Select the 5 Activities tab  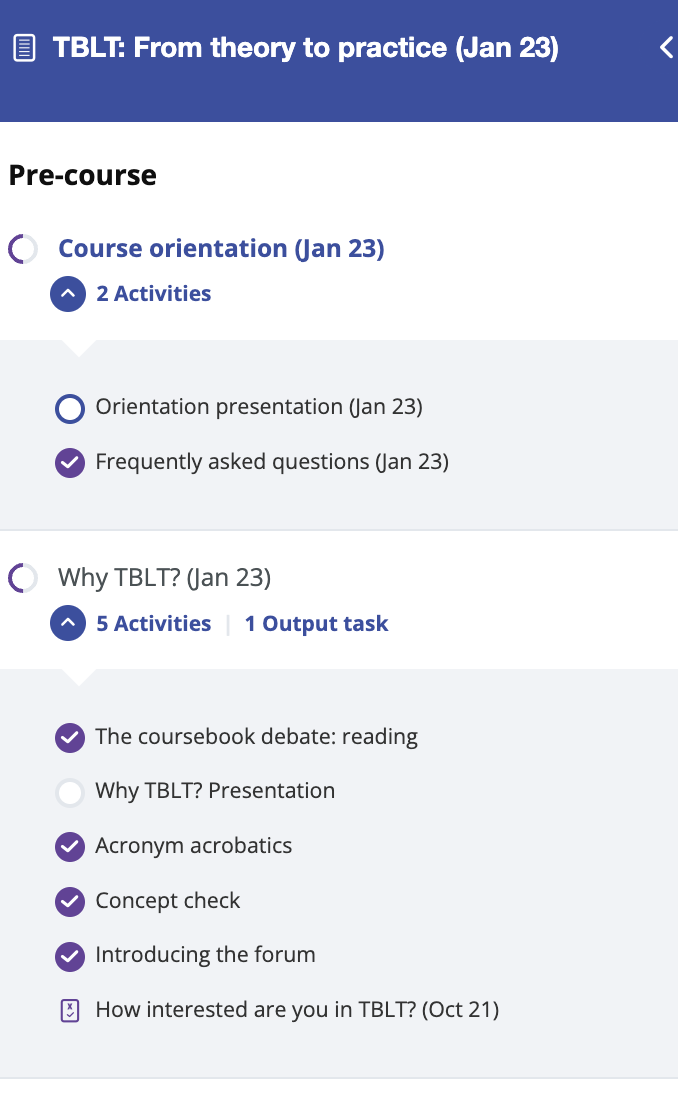coord(154,624)
